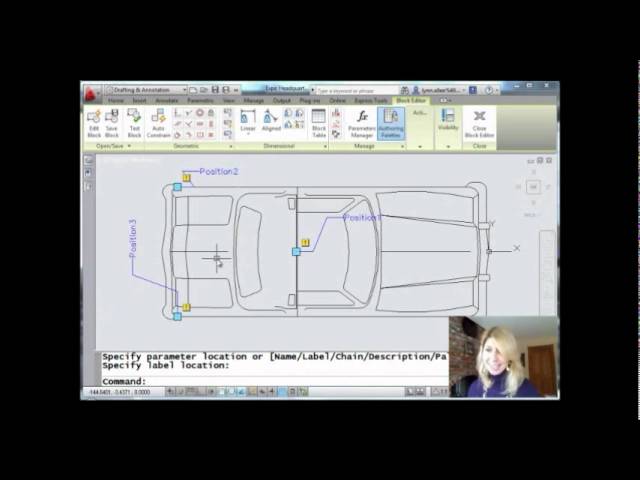Image resolution: width=640 pixels, height=480 pixels.
Task: Toggle the Authoring Palettes button
Action: [391, 121]
